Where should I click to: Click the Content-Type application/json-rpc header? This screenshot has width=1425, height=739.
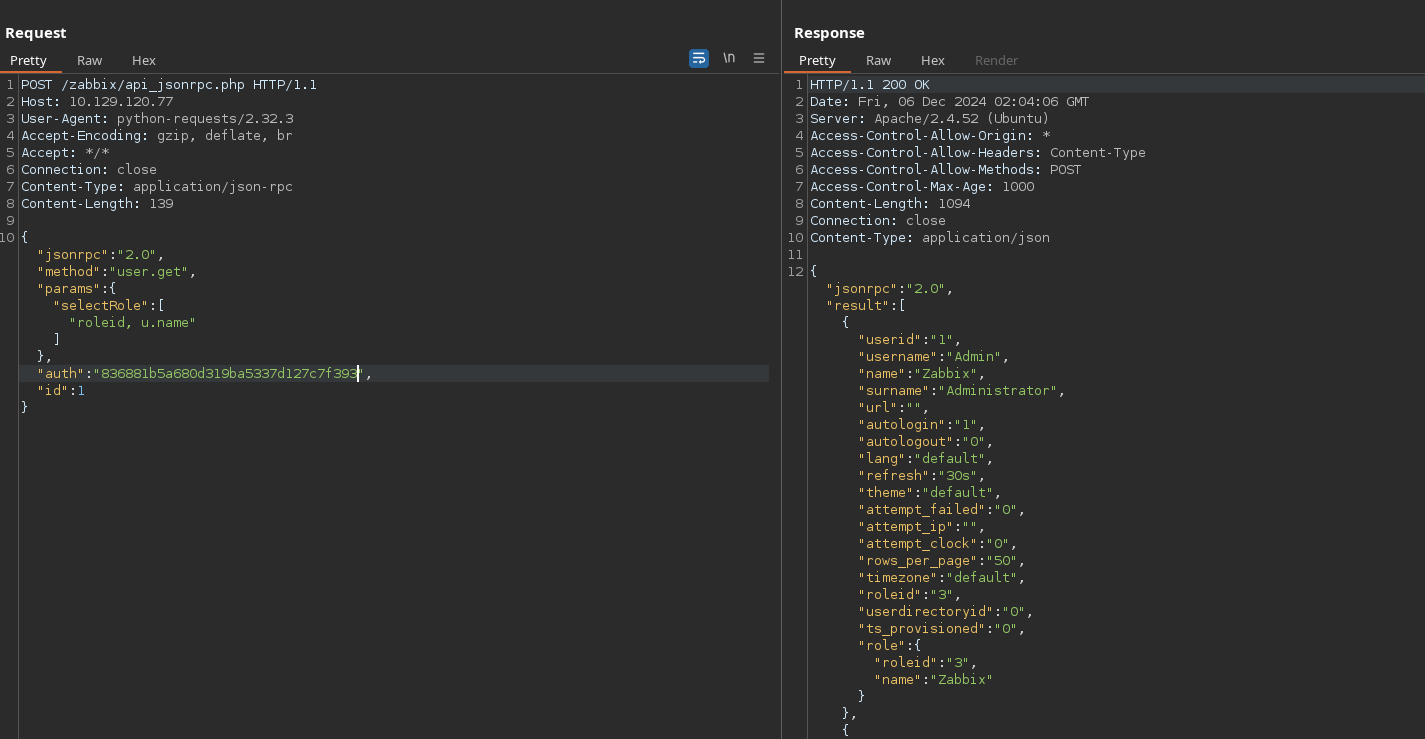point(157,186)
